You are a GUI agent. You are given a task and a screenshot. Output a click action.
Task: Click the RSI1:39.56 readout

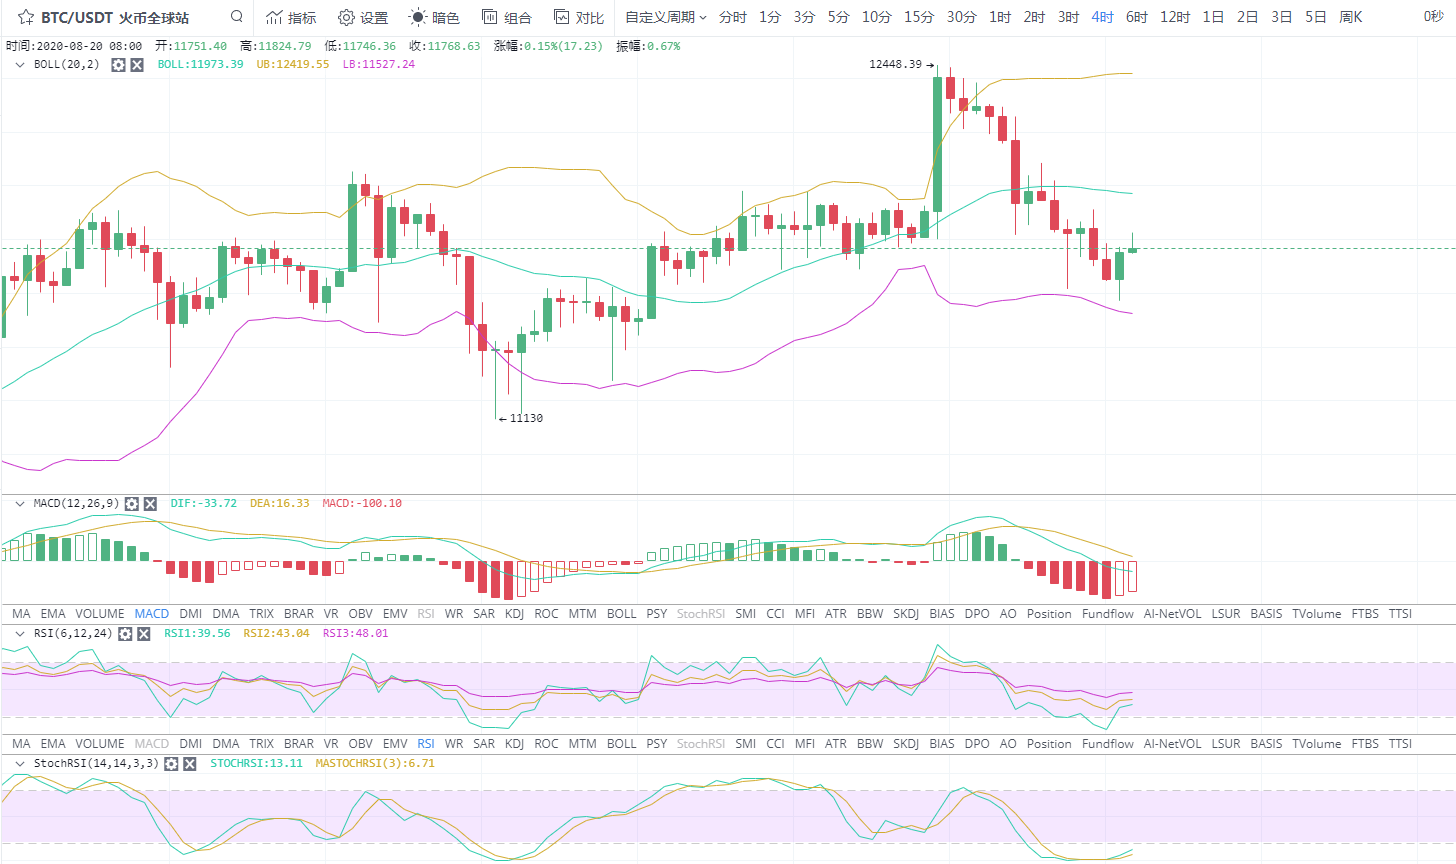197,634
